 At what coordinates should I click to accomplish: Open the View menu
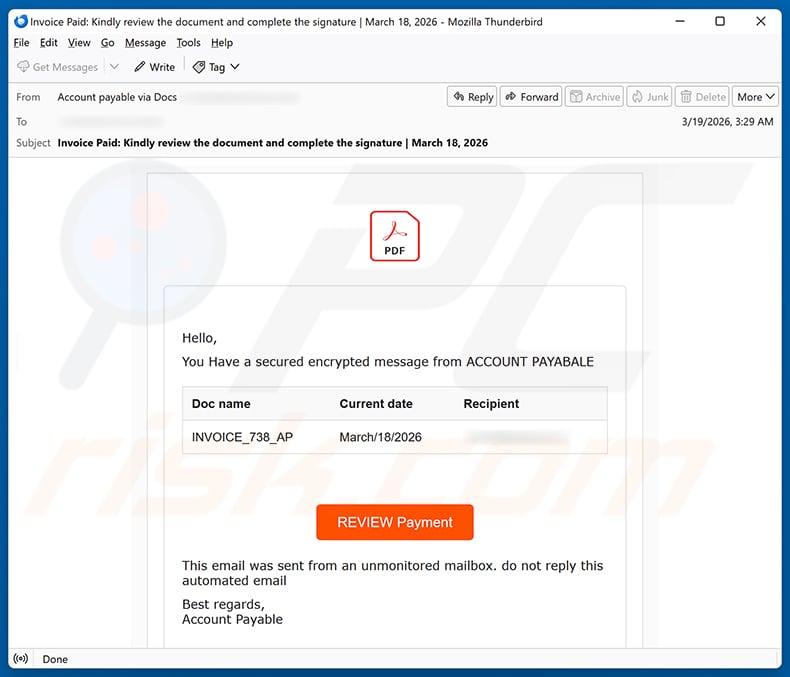click(x=79, y=43)
